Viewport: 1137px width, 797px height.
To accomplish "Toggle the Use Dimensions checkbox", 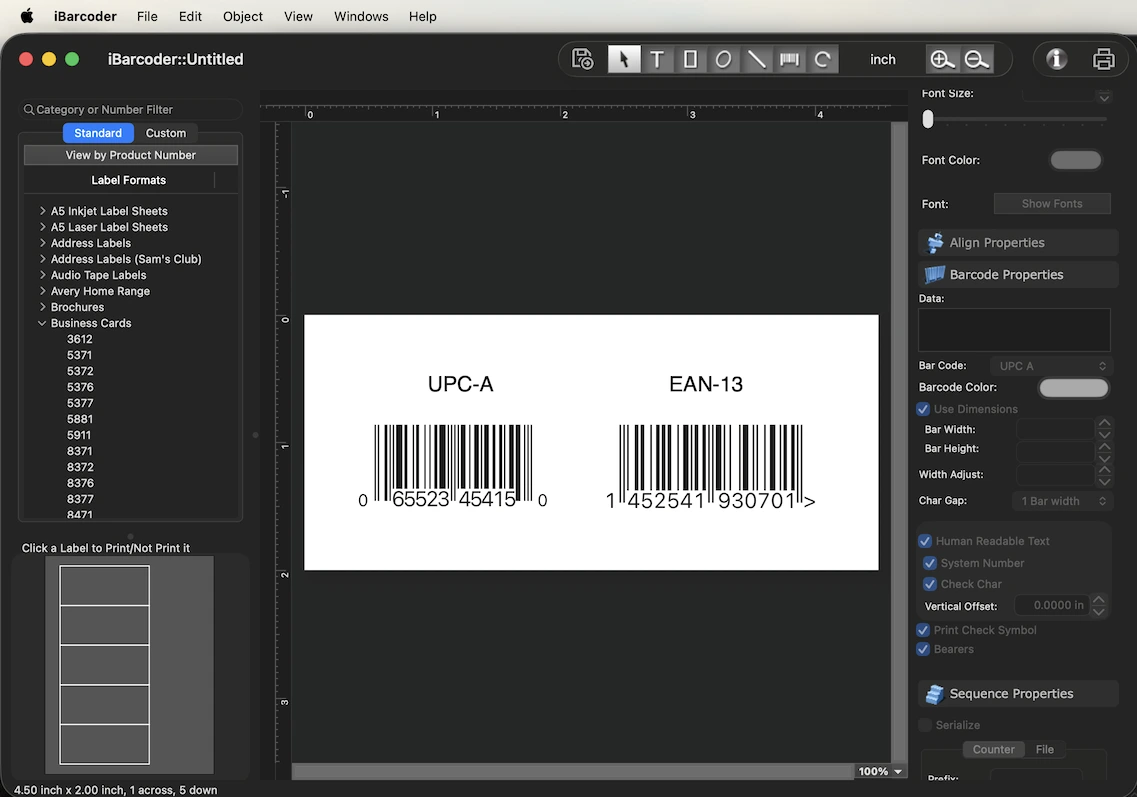I will click(x=923, y=409).
